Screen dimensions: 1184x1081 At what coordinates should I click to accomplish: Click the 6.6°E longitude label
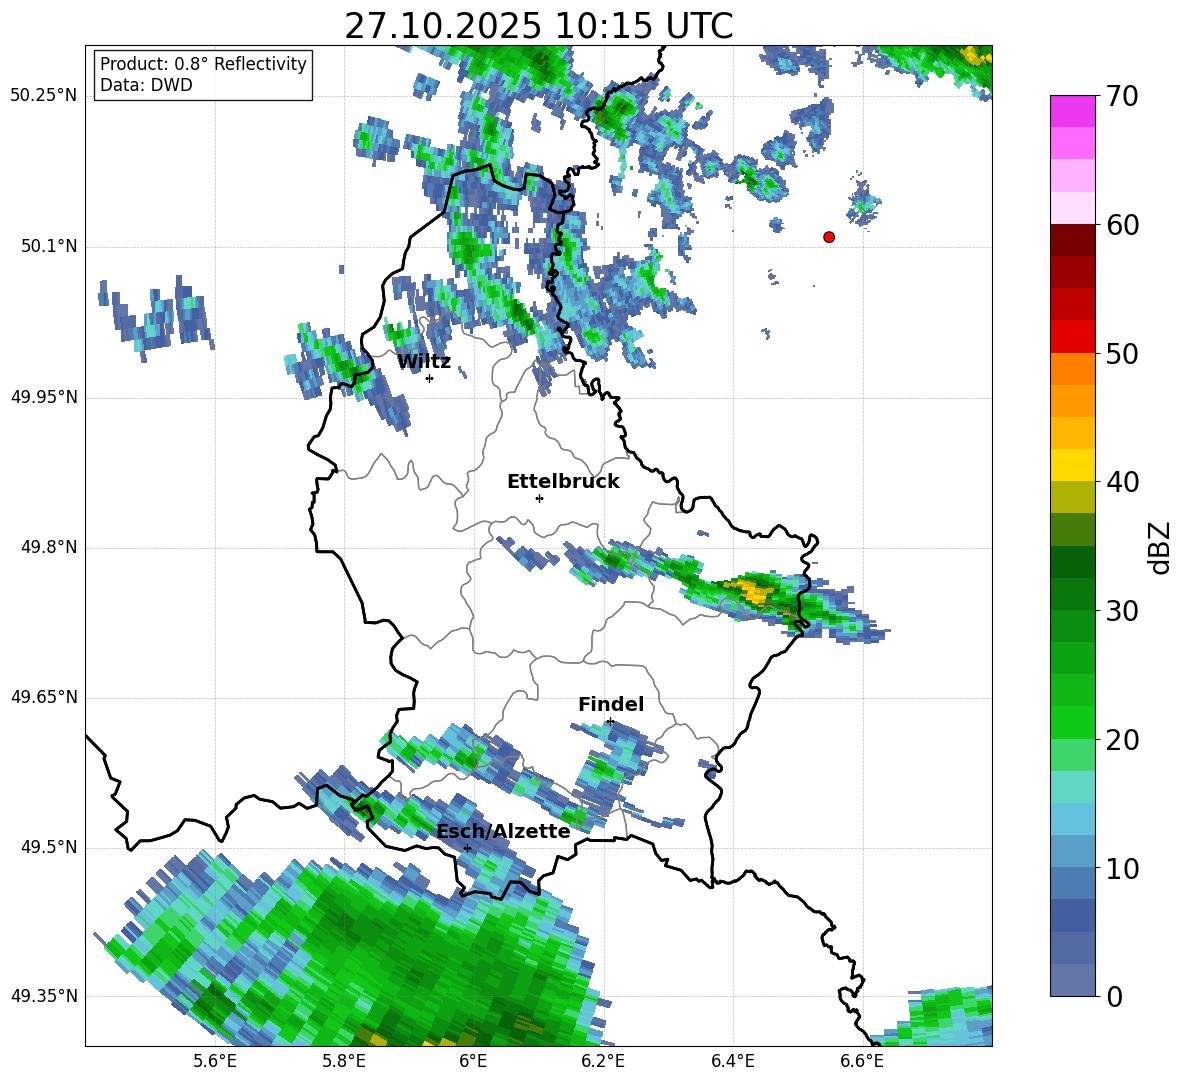pos(862,1062)
